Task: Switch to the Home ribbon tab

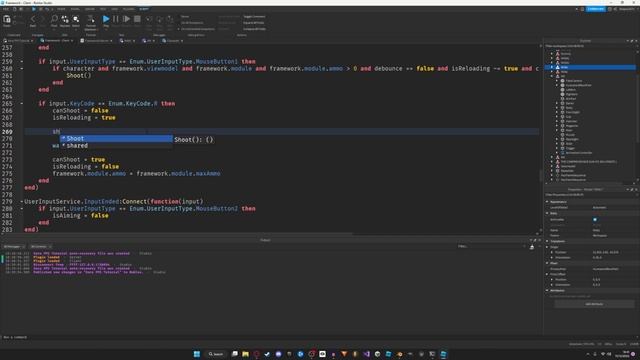Action: (61, 9)
